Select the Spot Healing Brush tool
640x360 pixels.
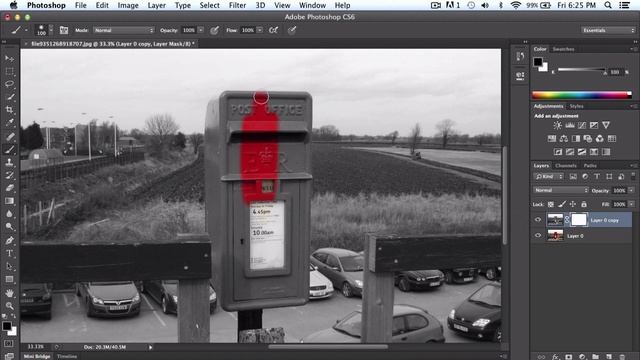point(9,136)
